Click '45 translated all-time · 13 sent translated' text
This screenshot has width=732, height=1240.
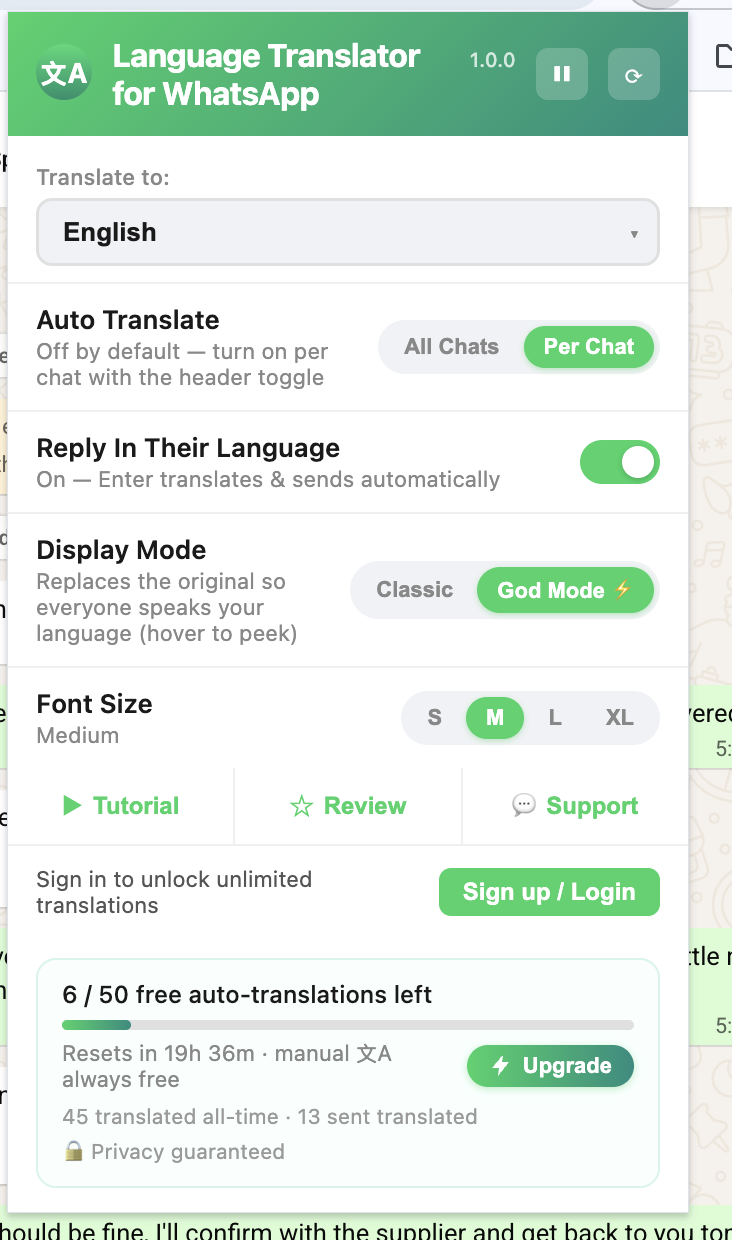point(270,1117)
